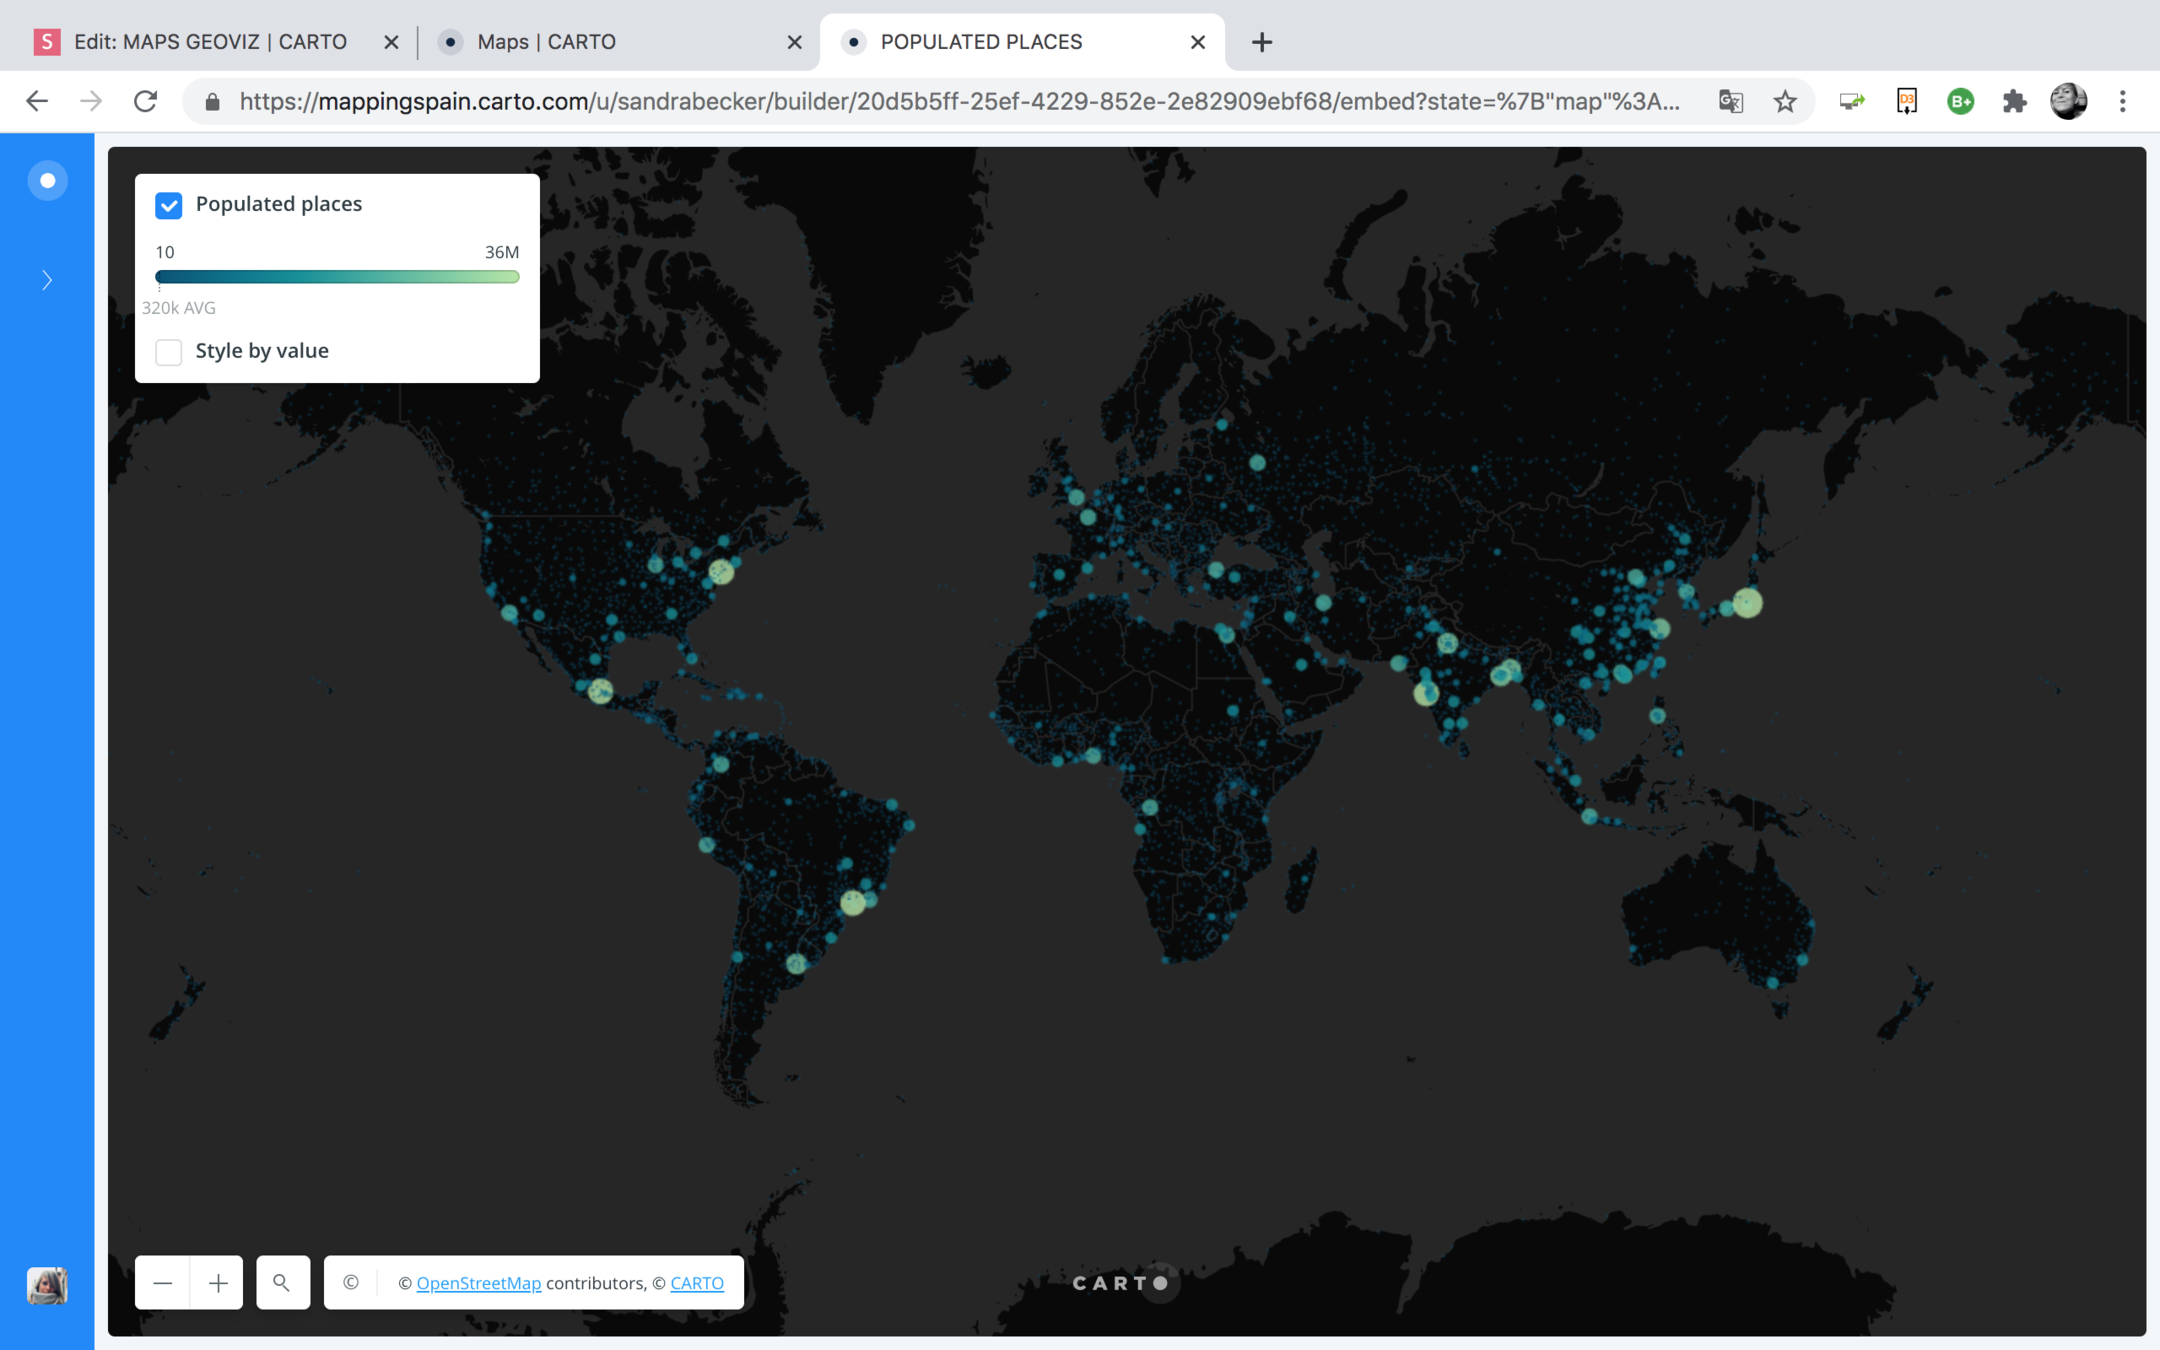Click the copyright attribution icon

tap(351, 1283)
